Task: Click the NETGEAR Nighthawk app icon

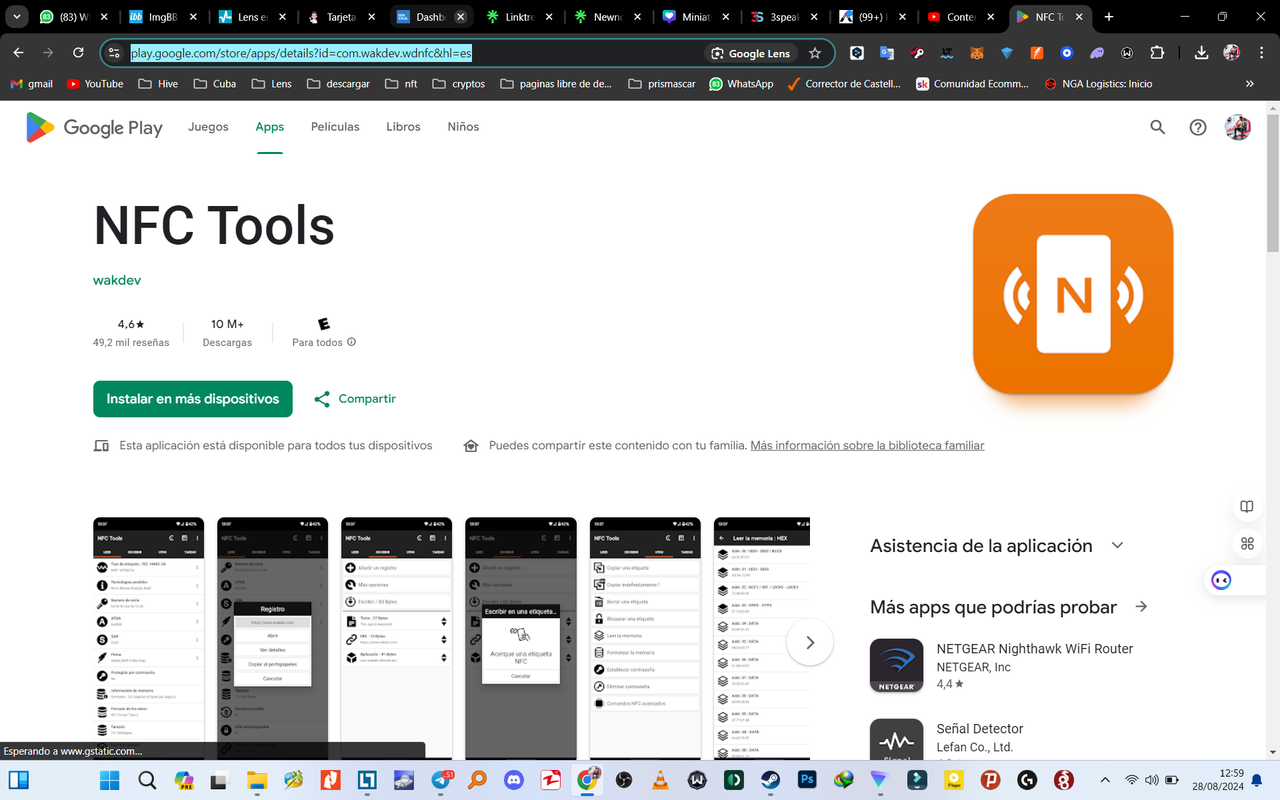Action: 896,665
